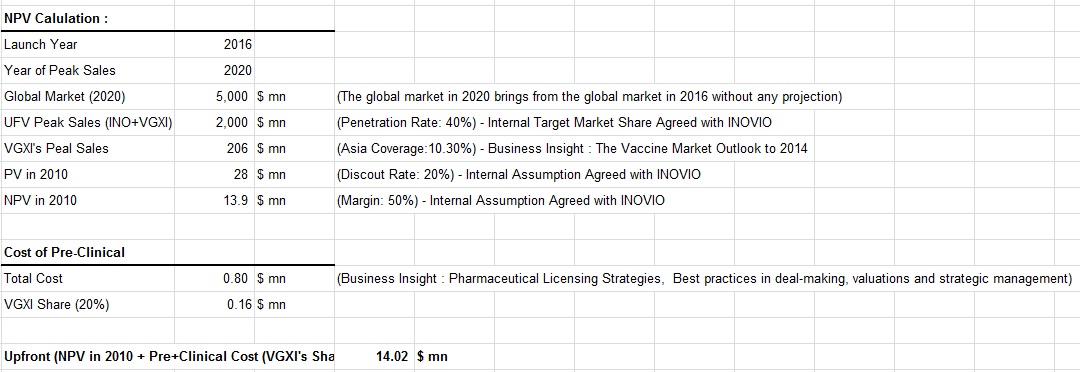Select the Discout Rate 20% note cell

point(519,174)
